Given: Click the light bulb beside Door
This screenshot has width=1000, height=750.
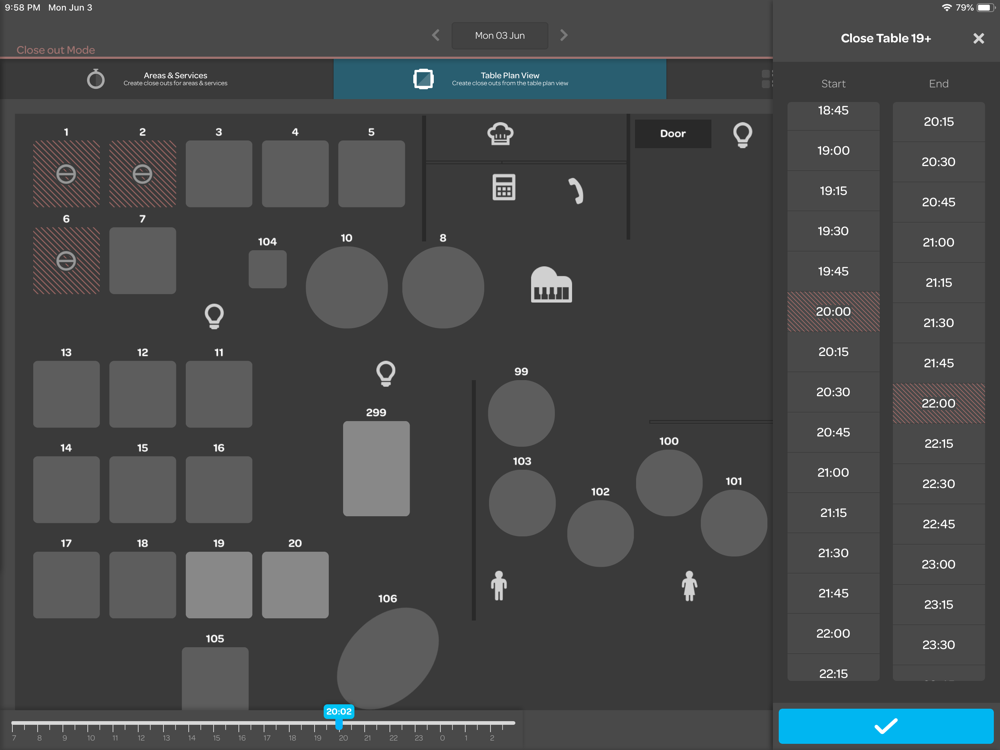Looking at the screenshot, I should tap(742, 135).
